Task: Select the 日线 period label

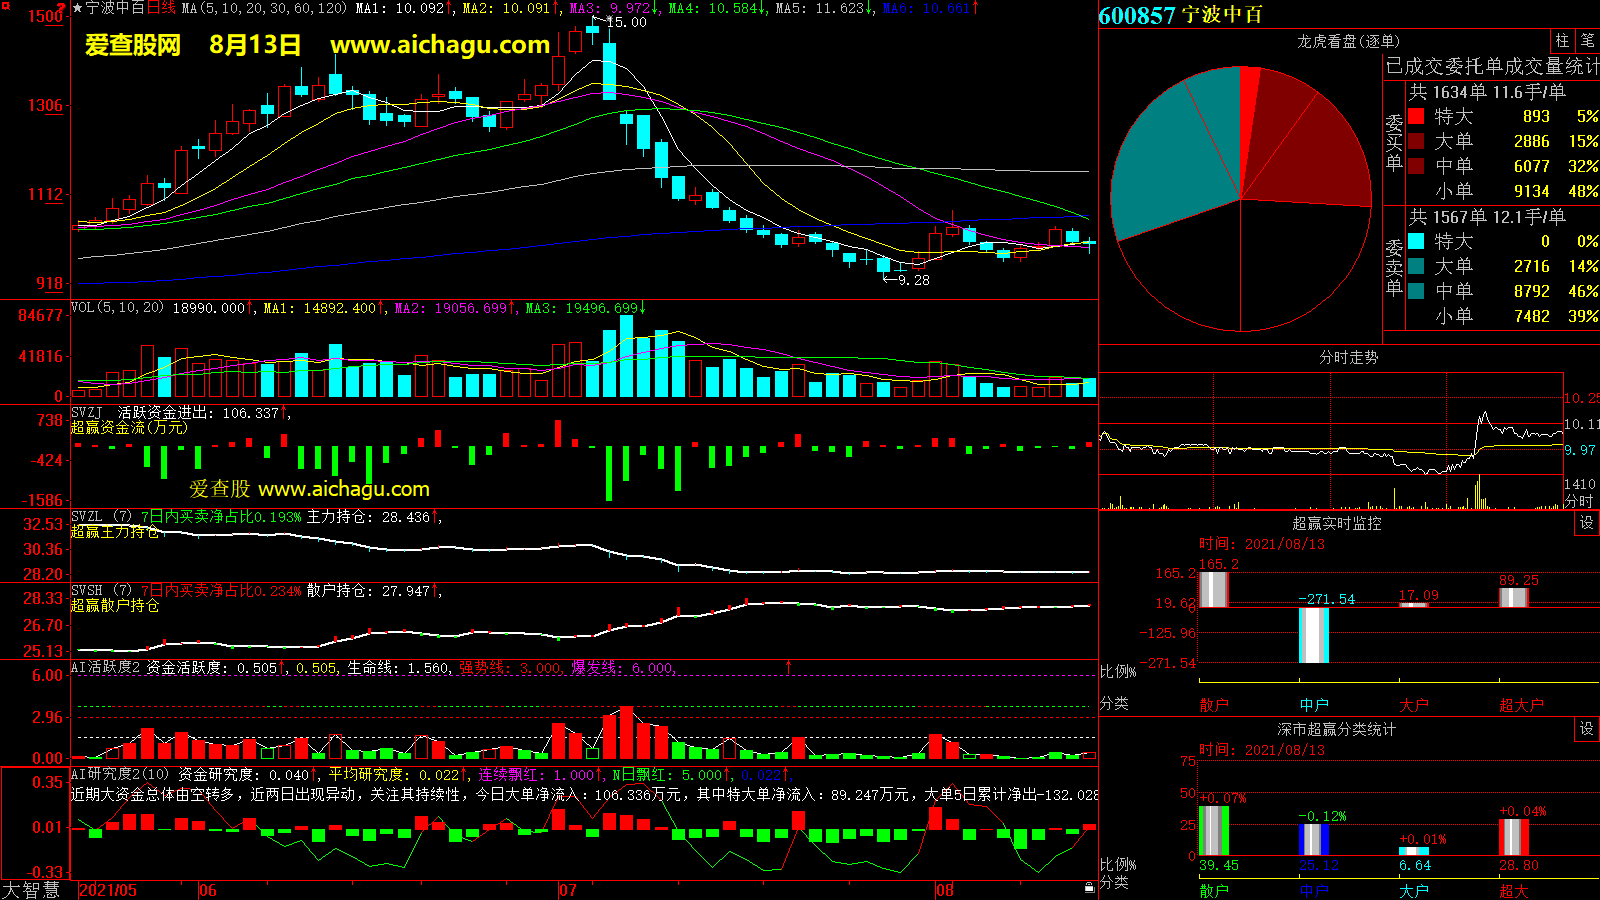Action: coord(161,8)
